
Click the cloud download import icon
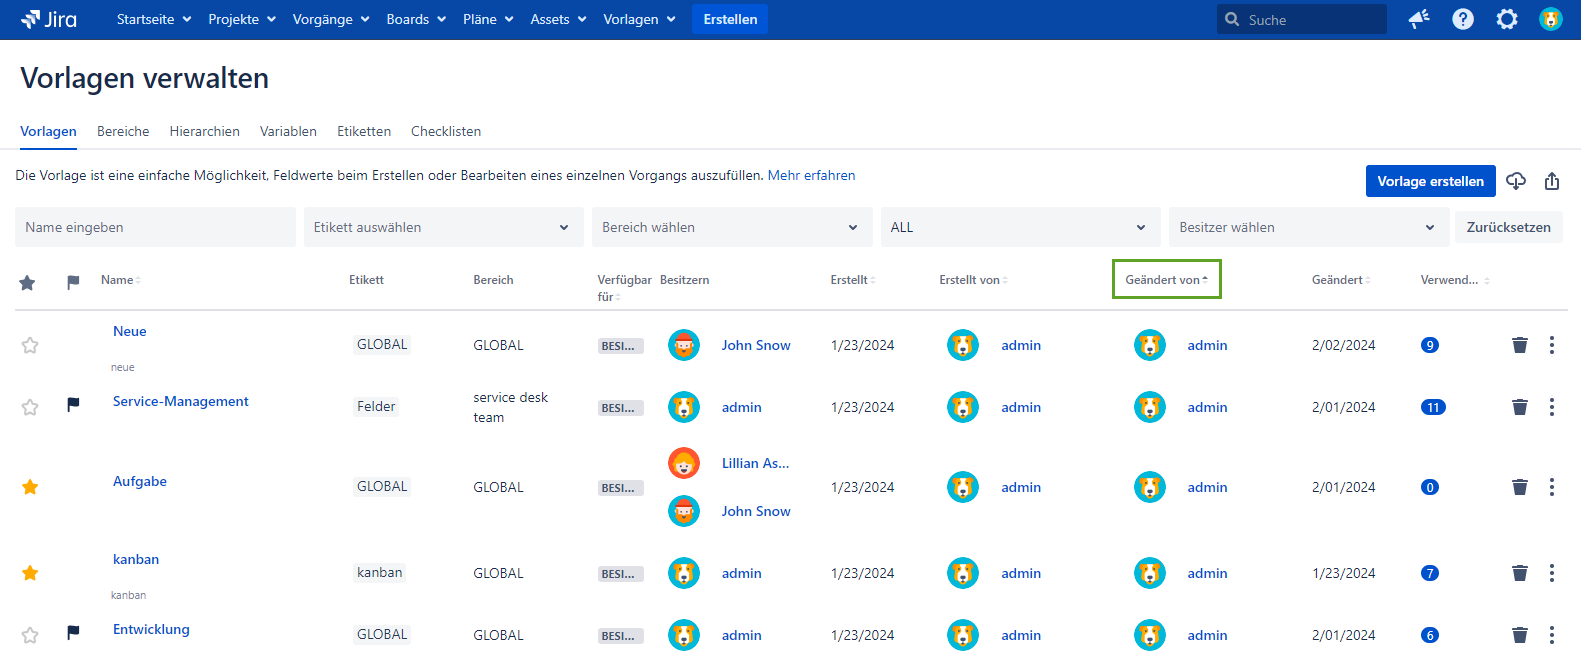tap(1516, 181)
